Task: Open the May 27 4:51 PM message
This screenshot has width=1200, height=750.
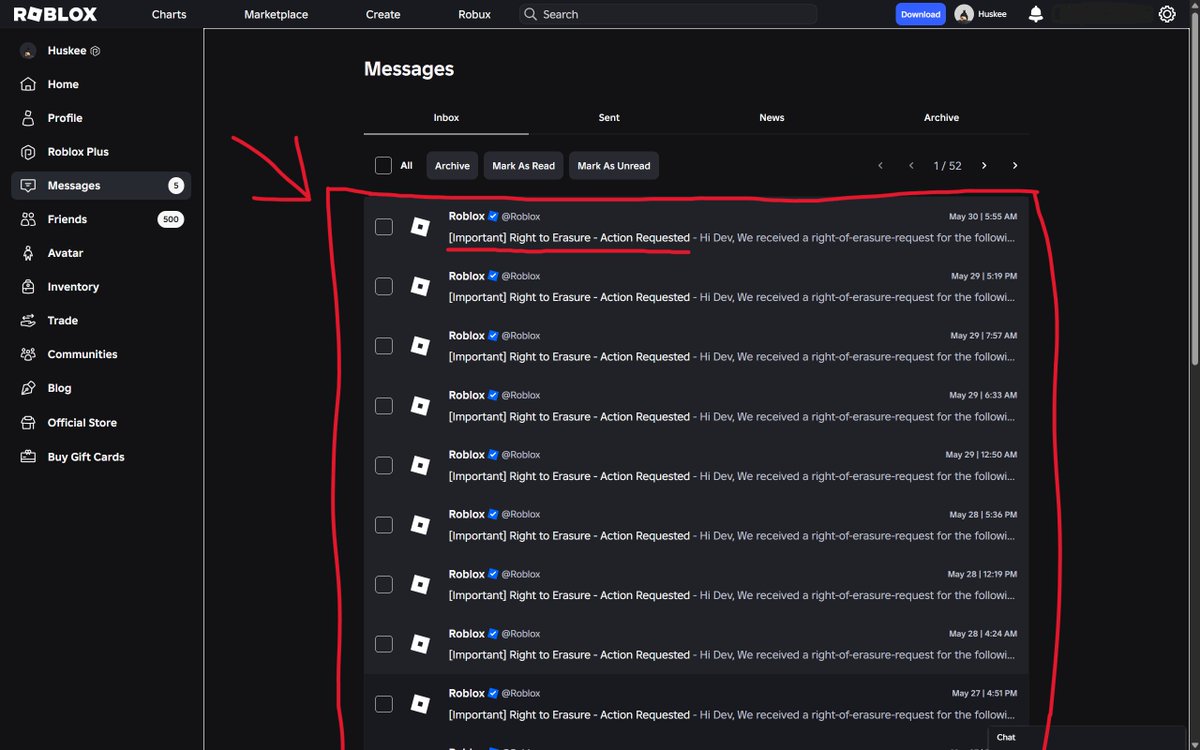Action: point(696,704)
